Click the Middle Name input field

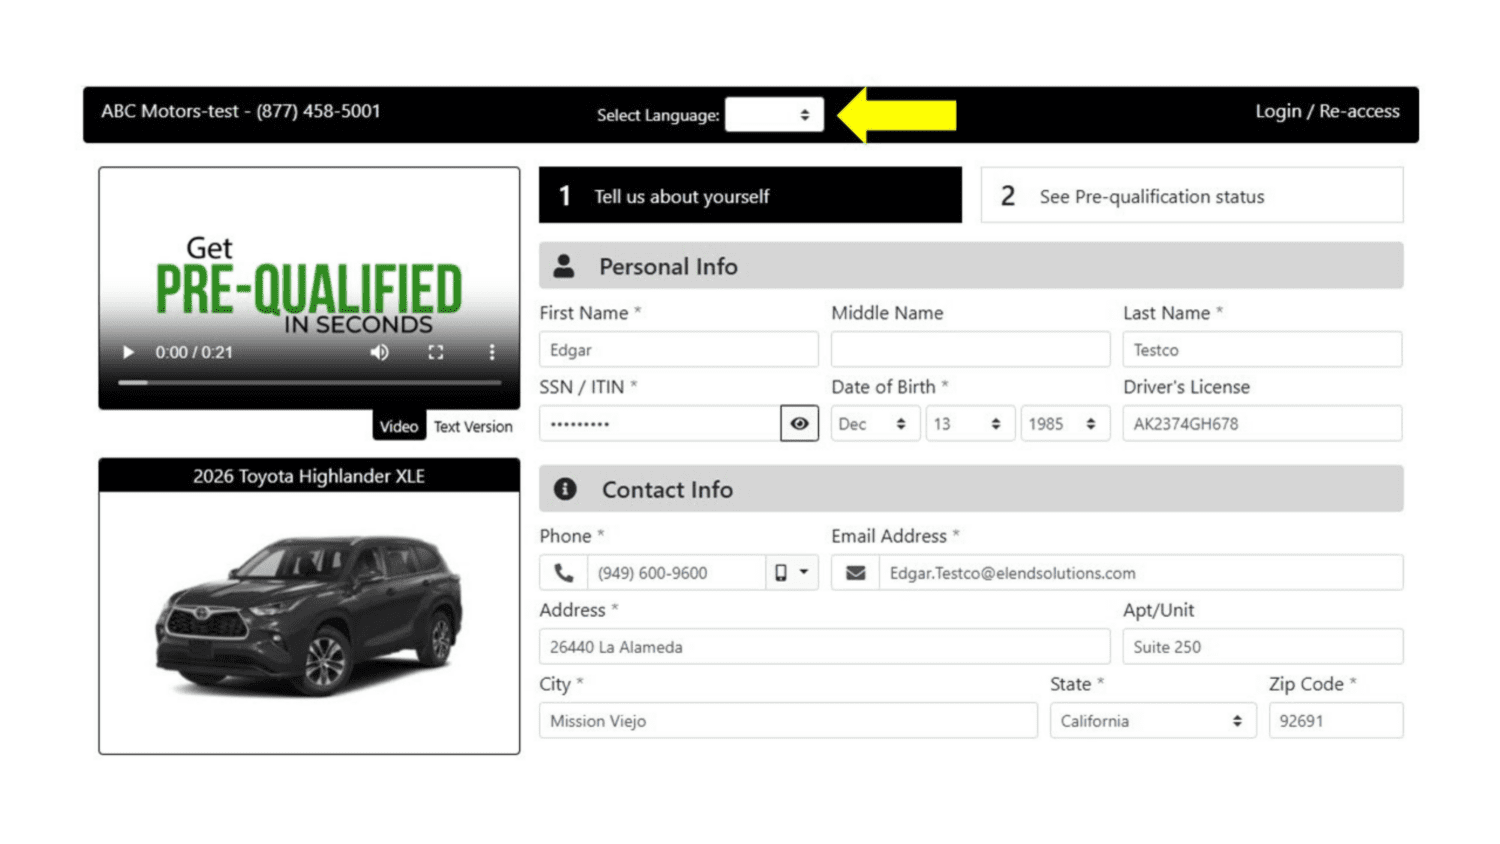point(970,349)
